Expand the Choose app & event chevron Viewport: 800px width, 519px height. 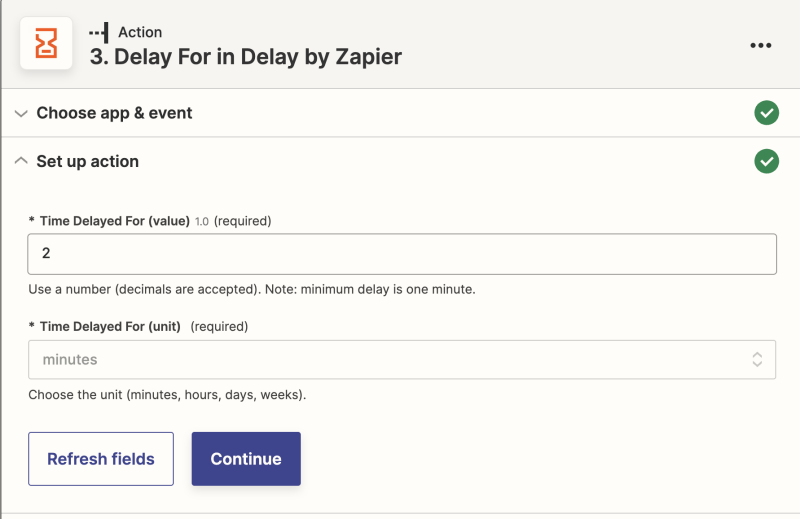coord(21,113)
